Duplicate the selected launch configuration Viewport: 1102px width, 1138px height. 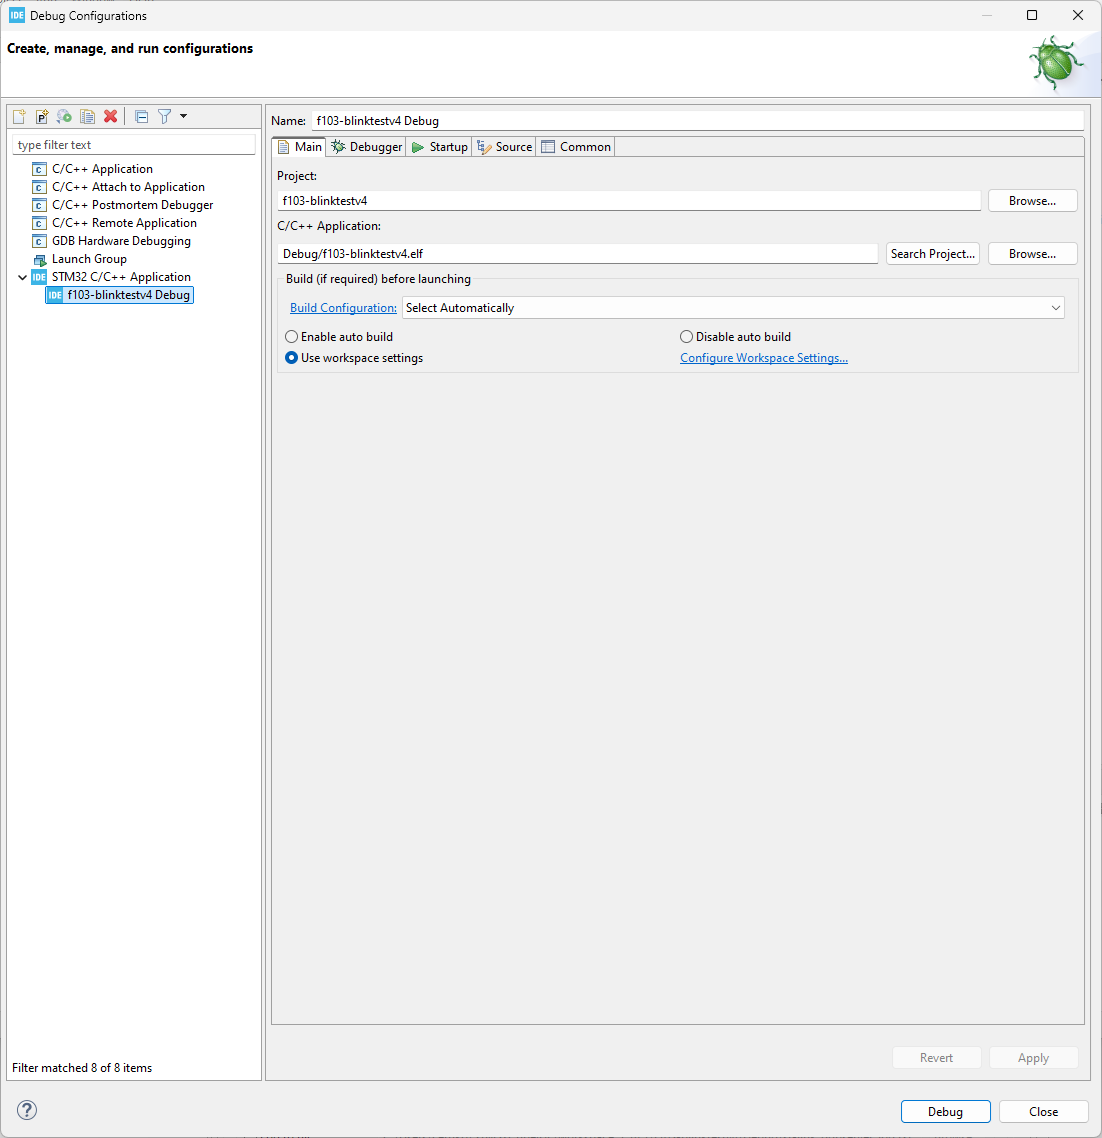coord(87,116)
